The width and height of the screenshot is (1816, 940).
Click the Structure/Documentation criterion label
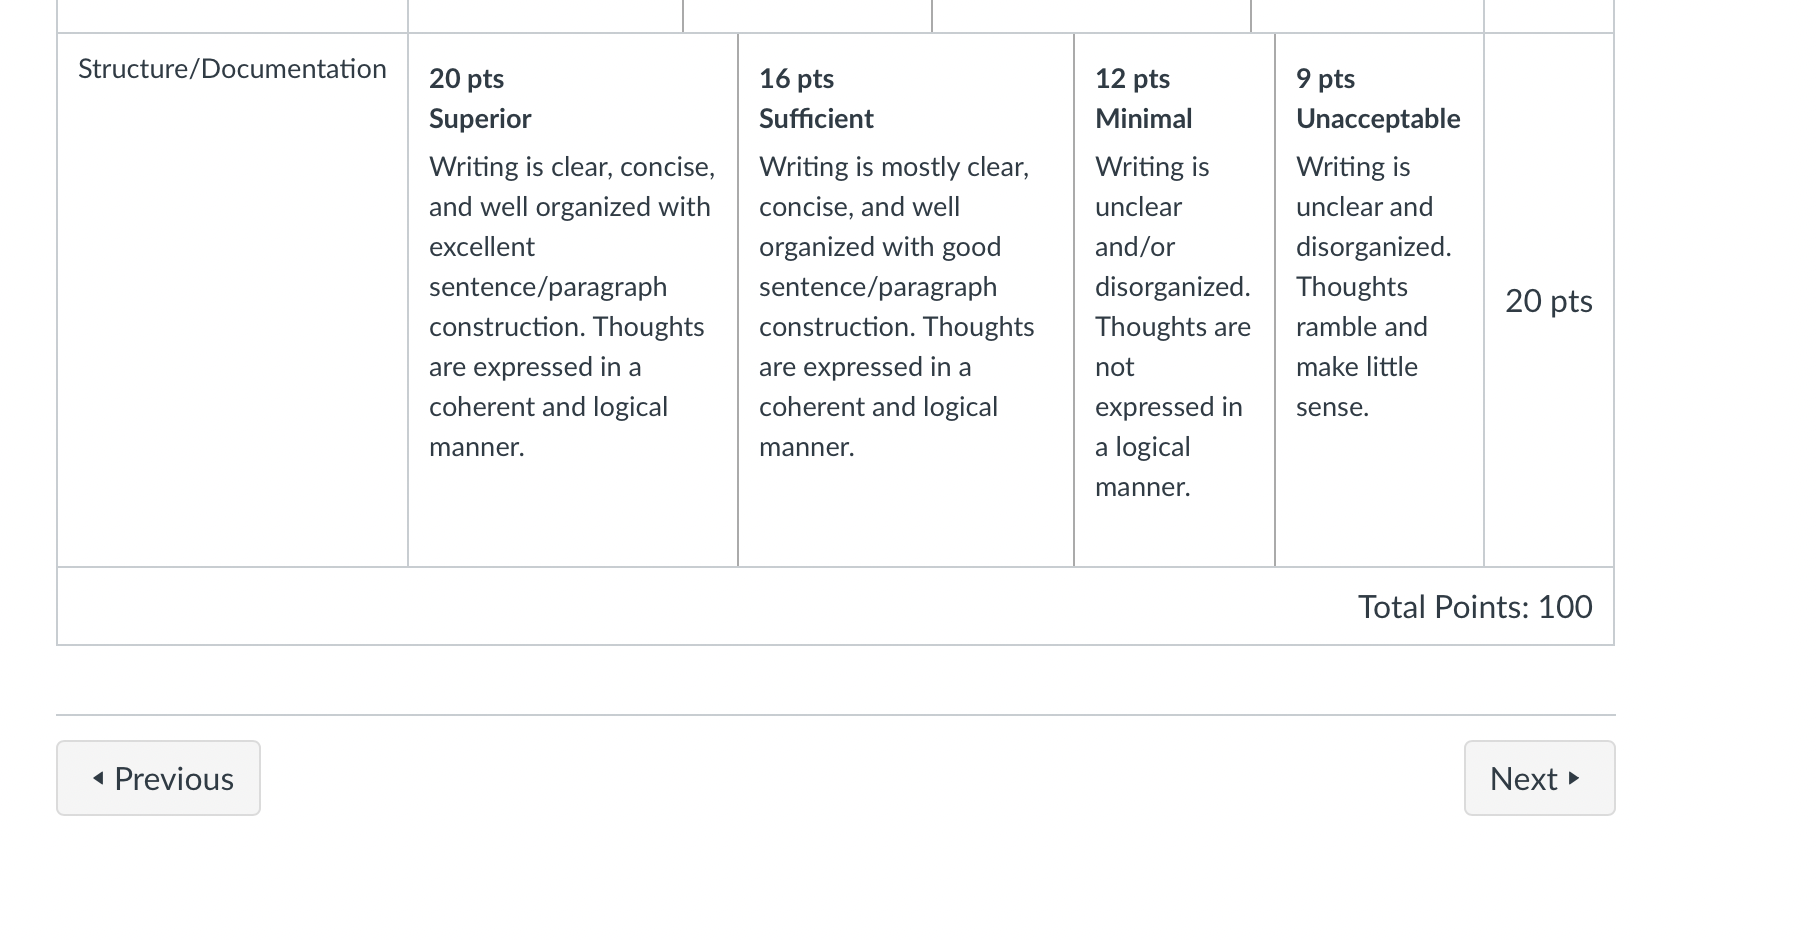click(232, 69)
